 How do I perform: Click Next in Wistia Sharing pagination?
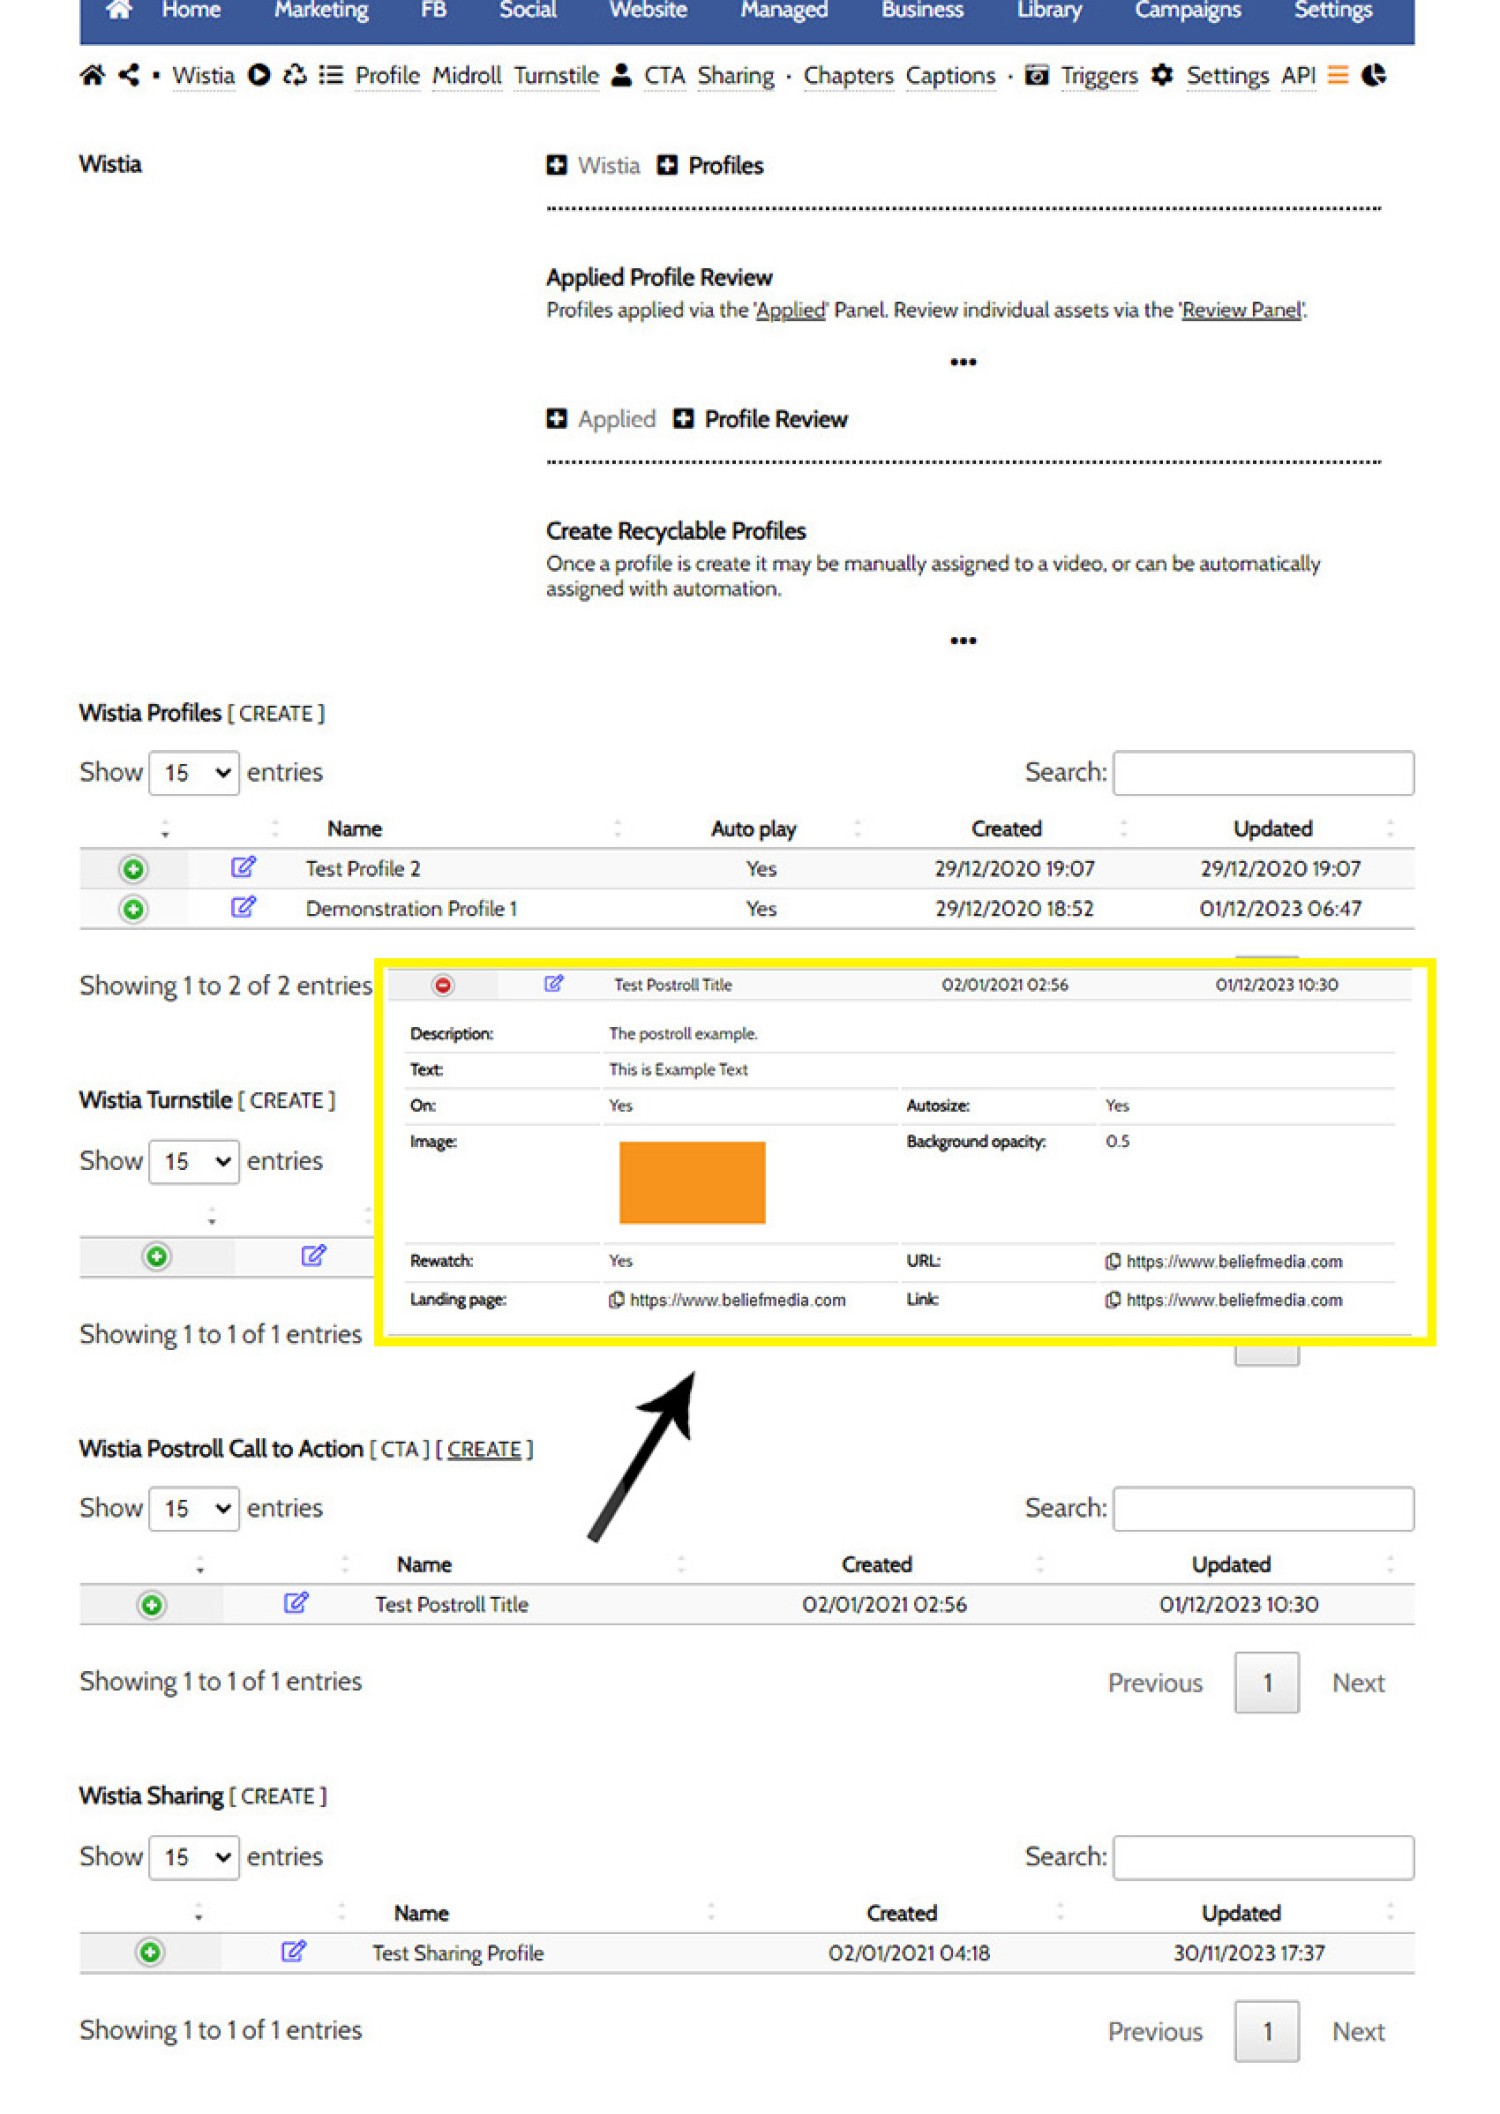[x=1358, y=2031]
